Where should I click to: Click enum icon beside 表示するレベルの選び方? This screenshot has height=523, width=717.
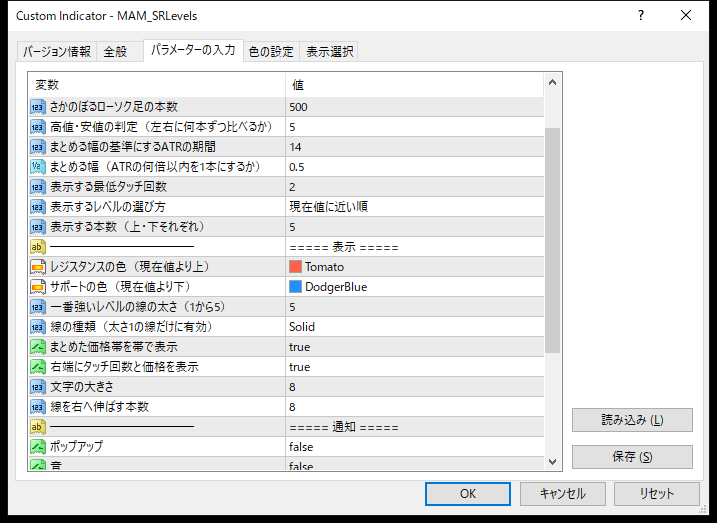pos(38,207)
